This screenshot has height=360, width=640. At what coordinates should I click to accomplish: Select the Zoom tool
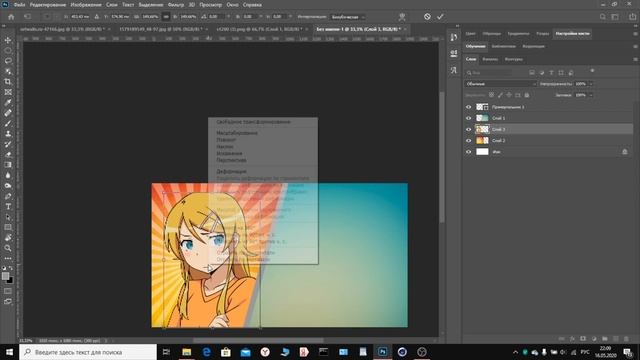pos(8,248)
